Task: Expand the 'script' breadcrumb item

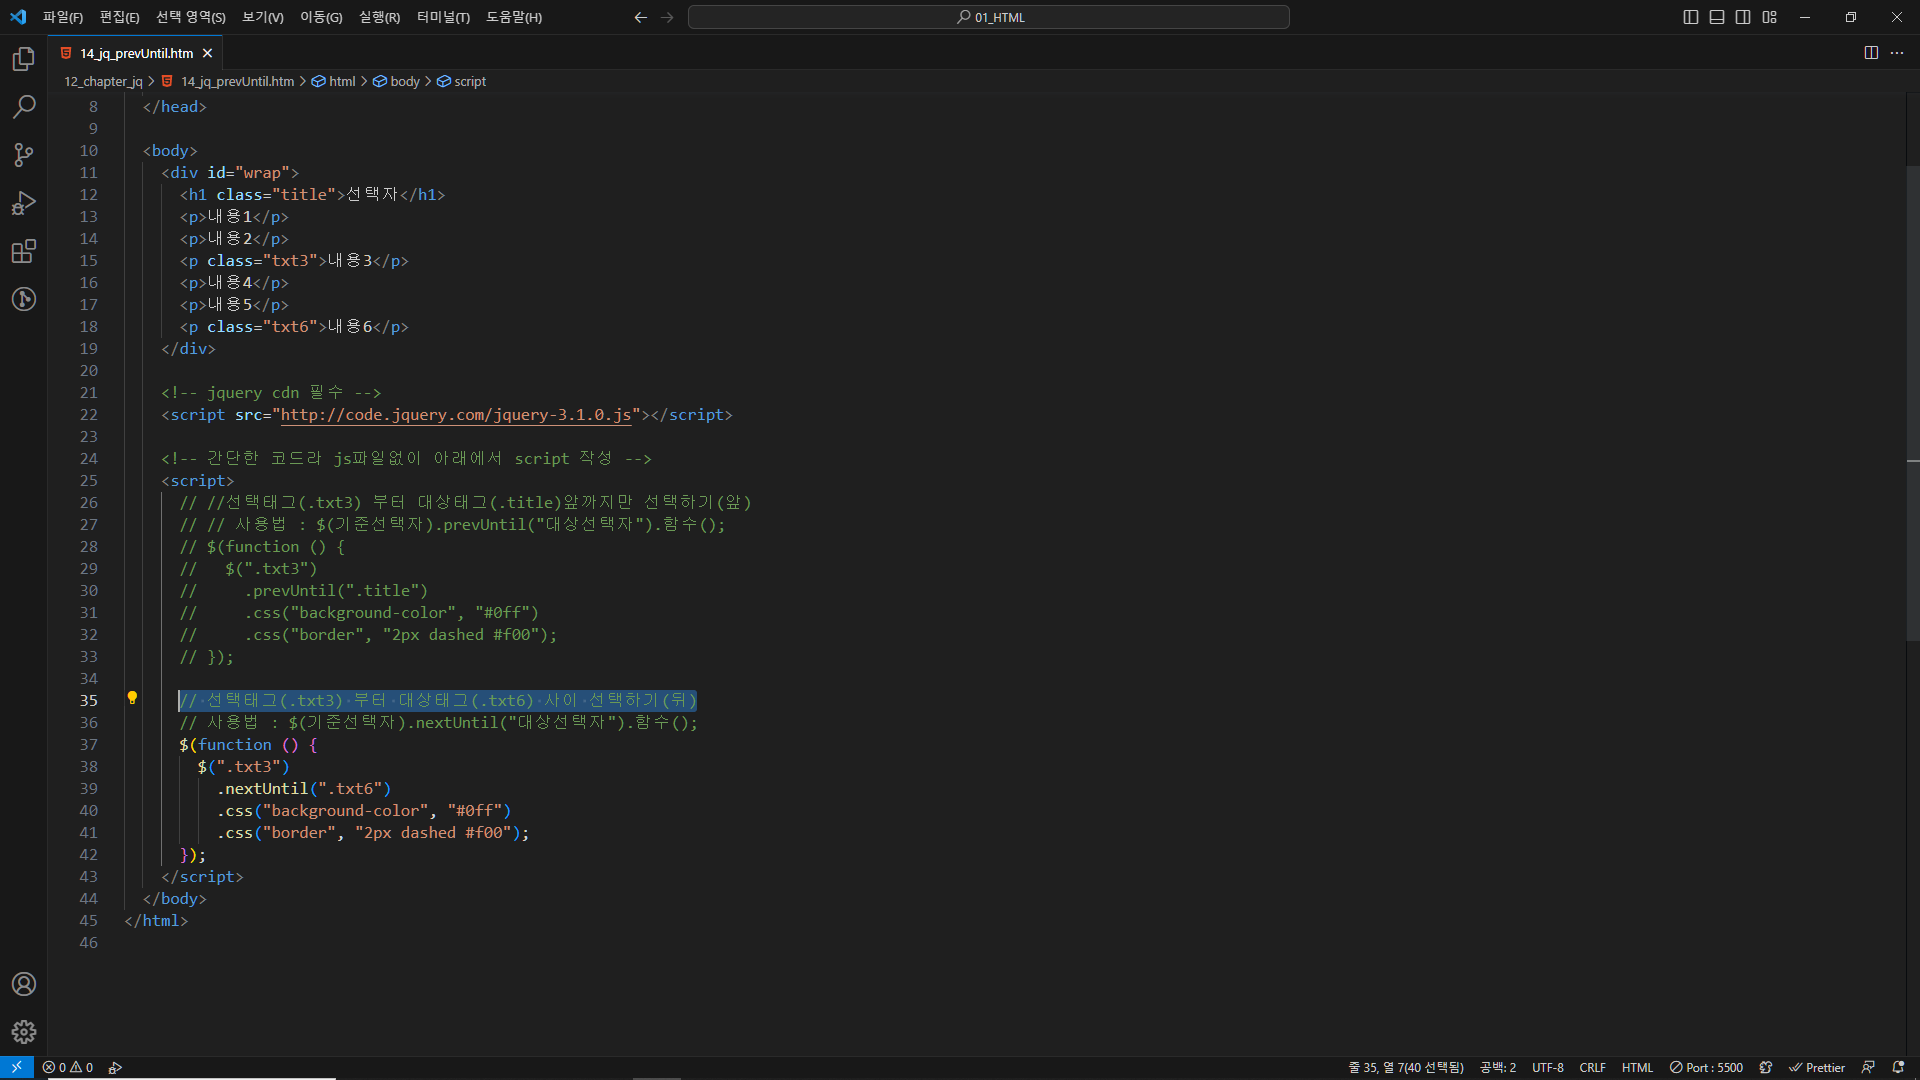Action: [469, 81]
